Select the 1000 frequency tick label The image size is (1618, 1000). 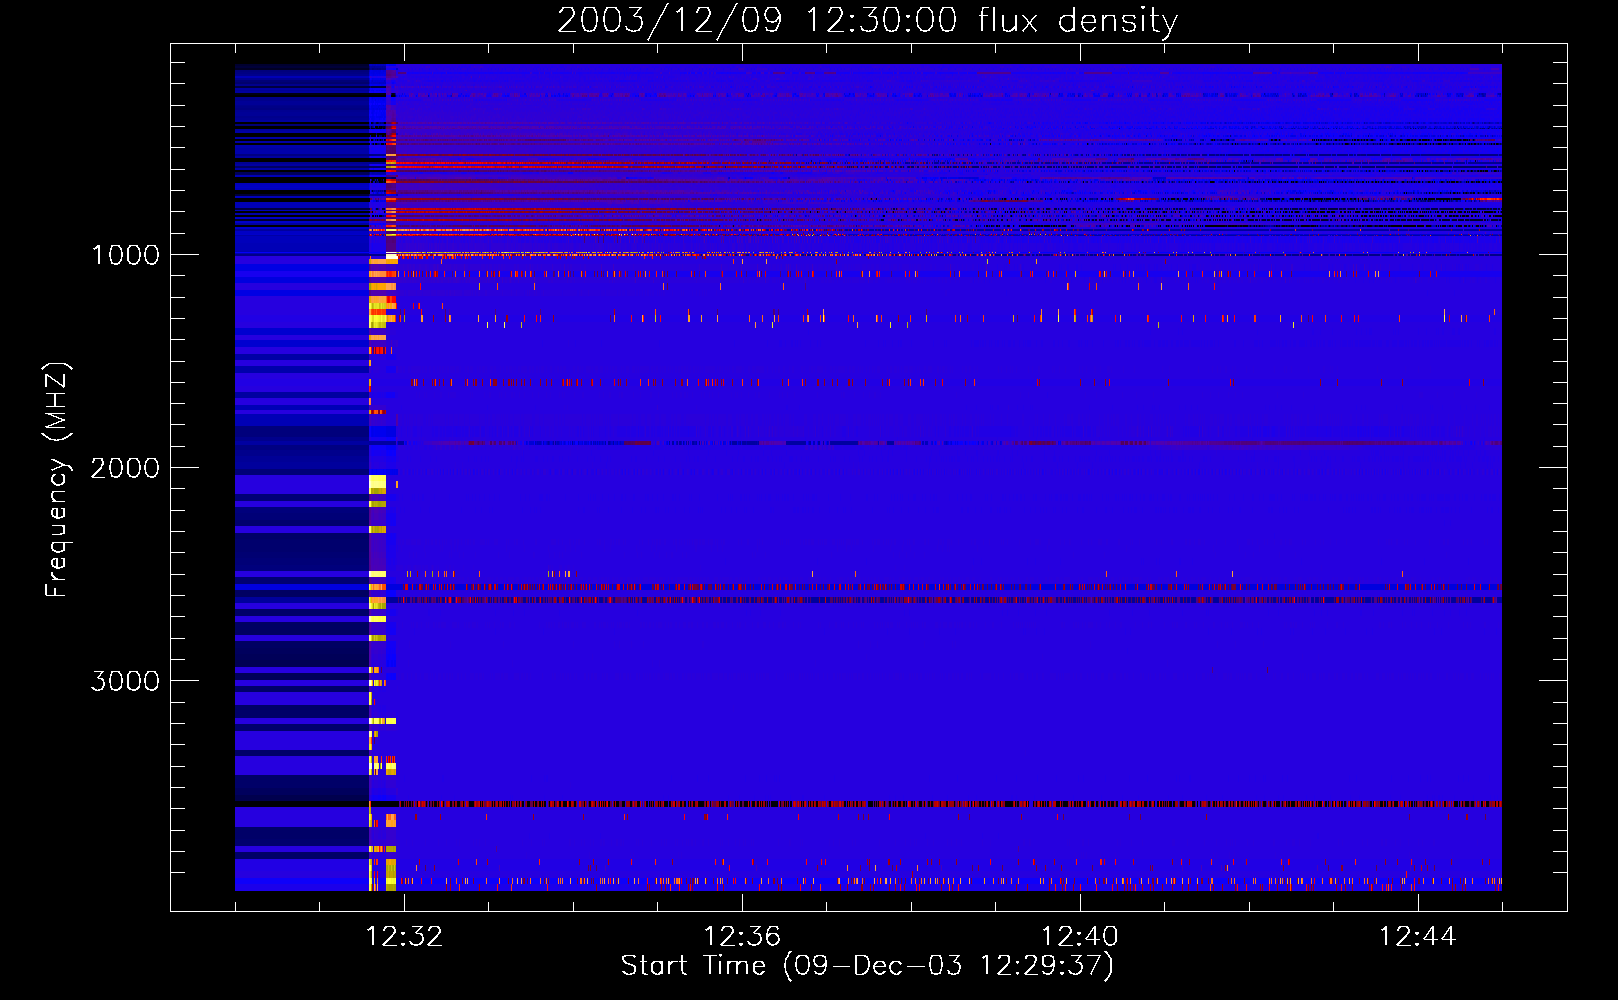tap(125, 255)
